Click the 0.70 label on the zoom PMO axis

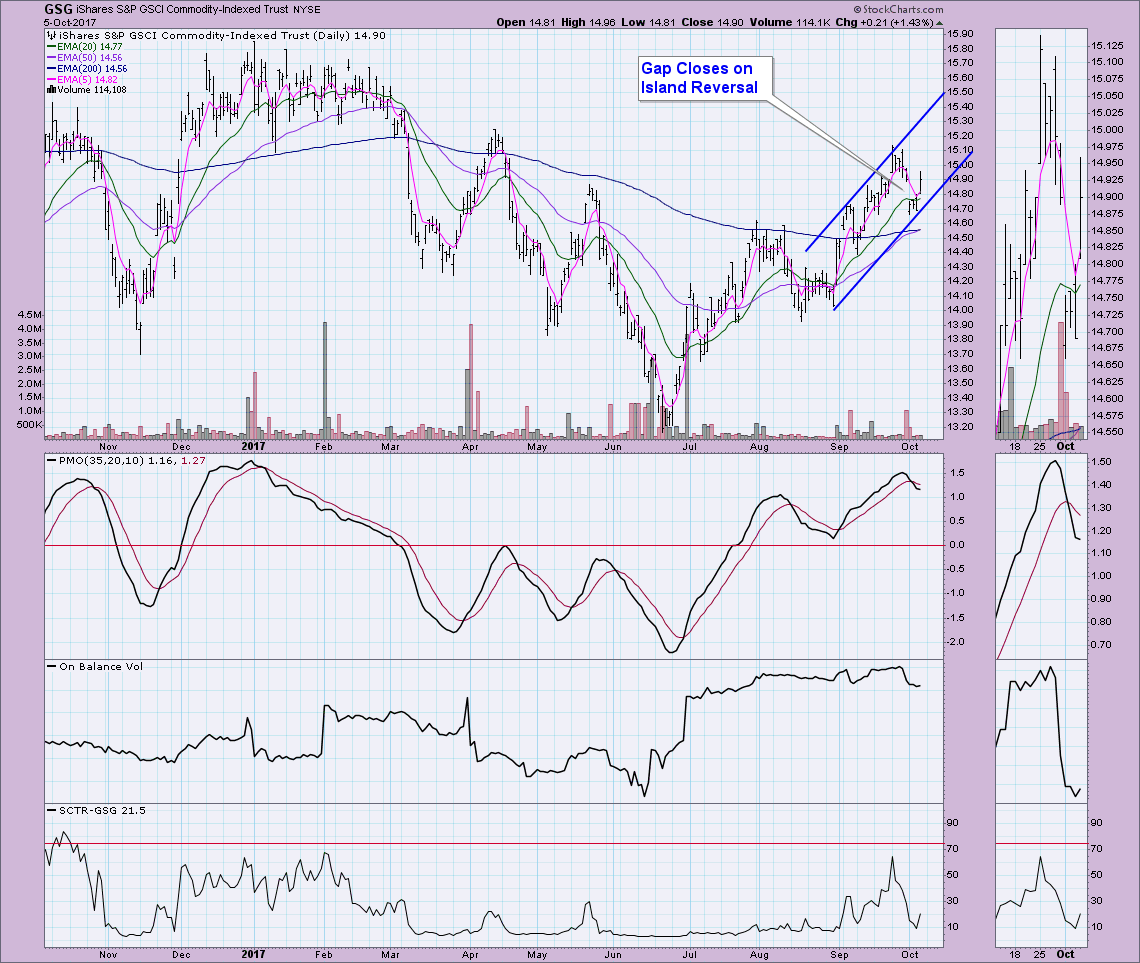click(1101, 645)
